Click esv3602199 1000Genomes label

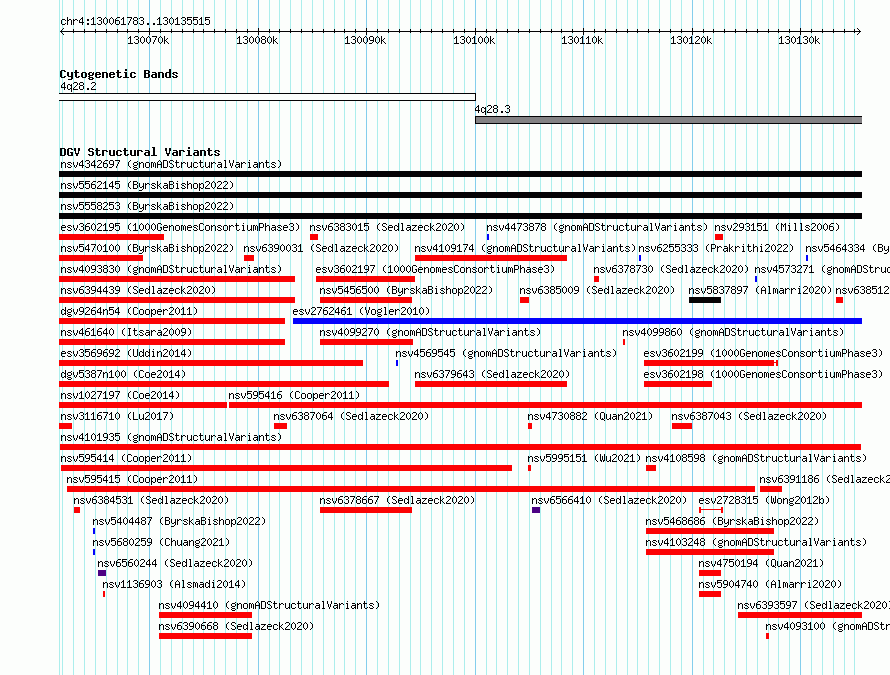(763, 354)
